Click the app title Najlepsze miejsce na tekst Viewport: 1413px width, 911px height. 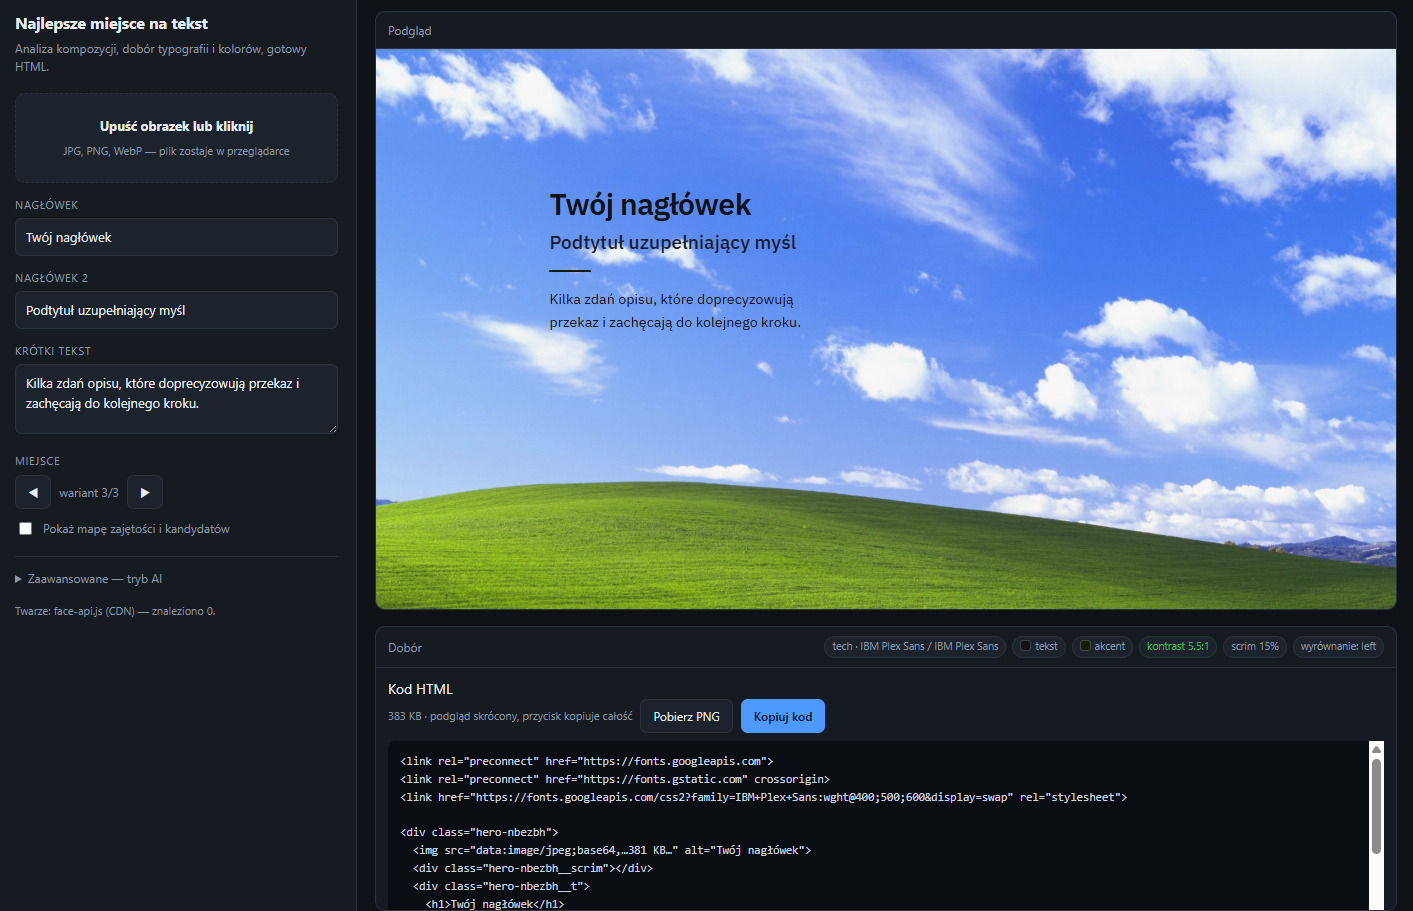(112, 23)
